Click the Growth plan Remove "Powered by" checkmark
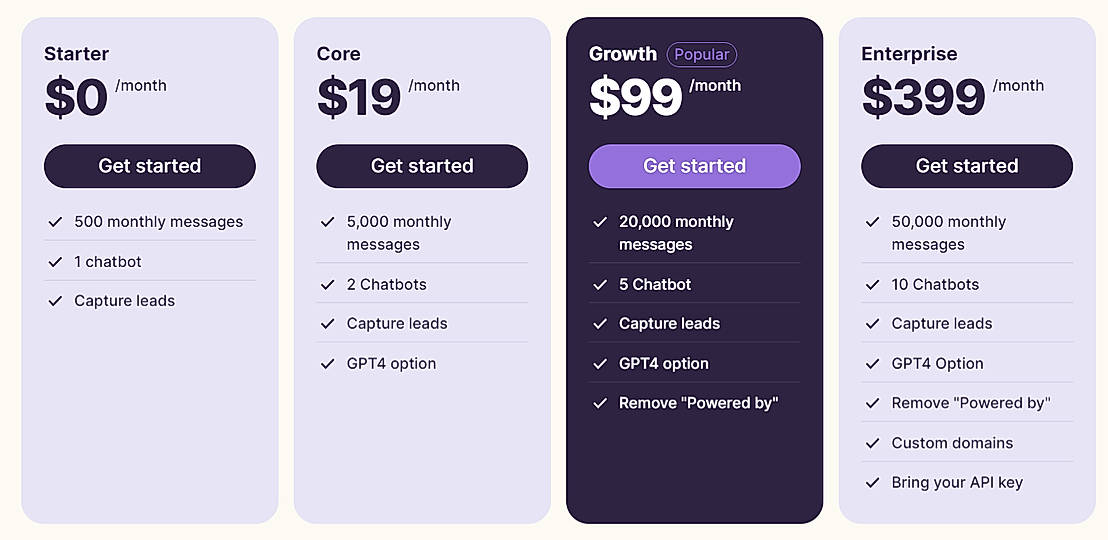 pyautogui.click(x=600, y=403)
